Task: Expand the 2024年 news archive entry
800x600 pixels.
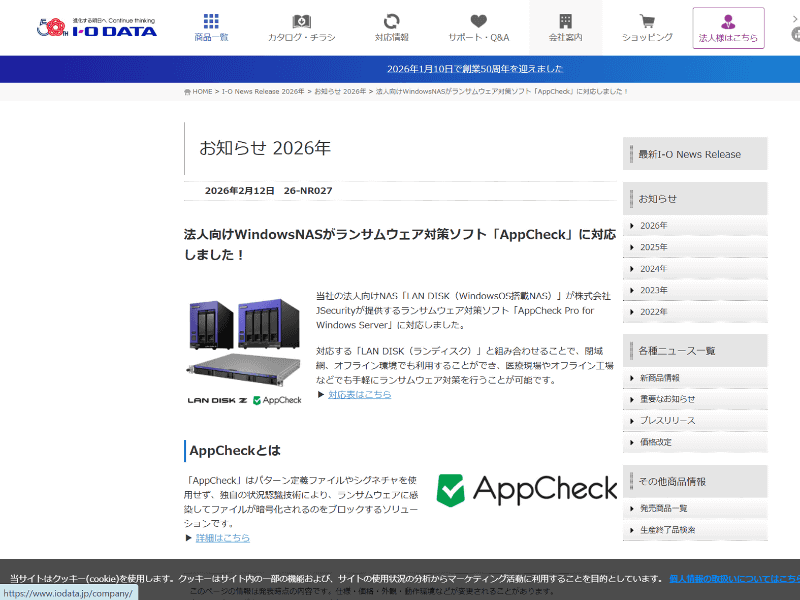Action: (x=695, y=268)
